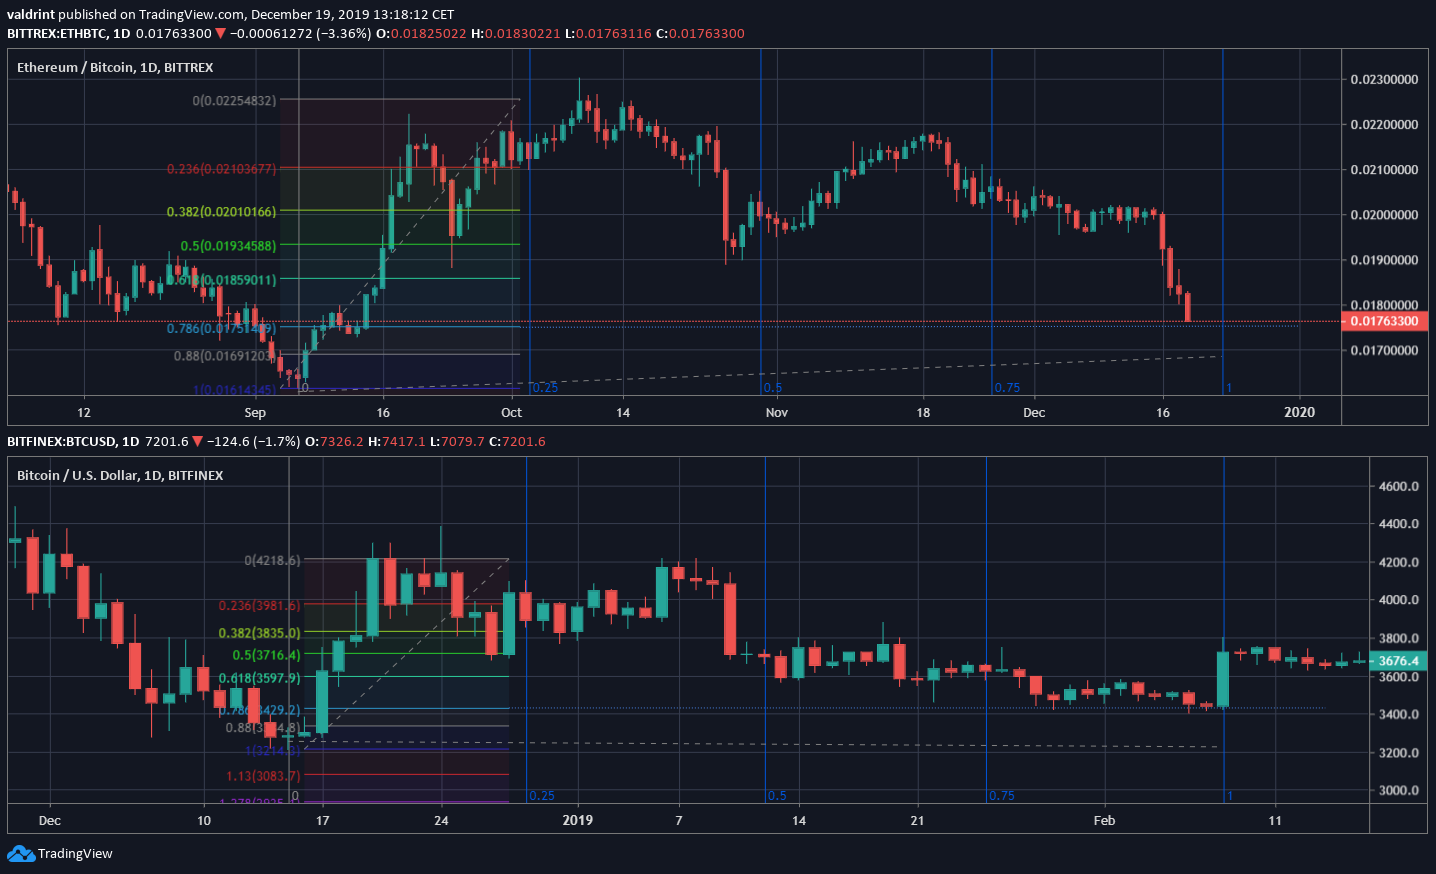Select the 3000.0 axis value on BTC chart

click(1399, 790)
